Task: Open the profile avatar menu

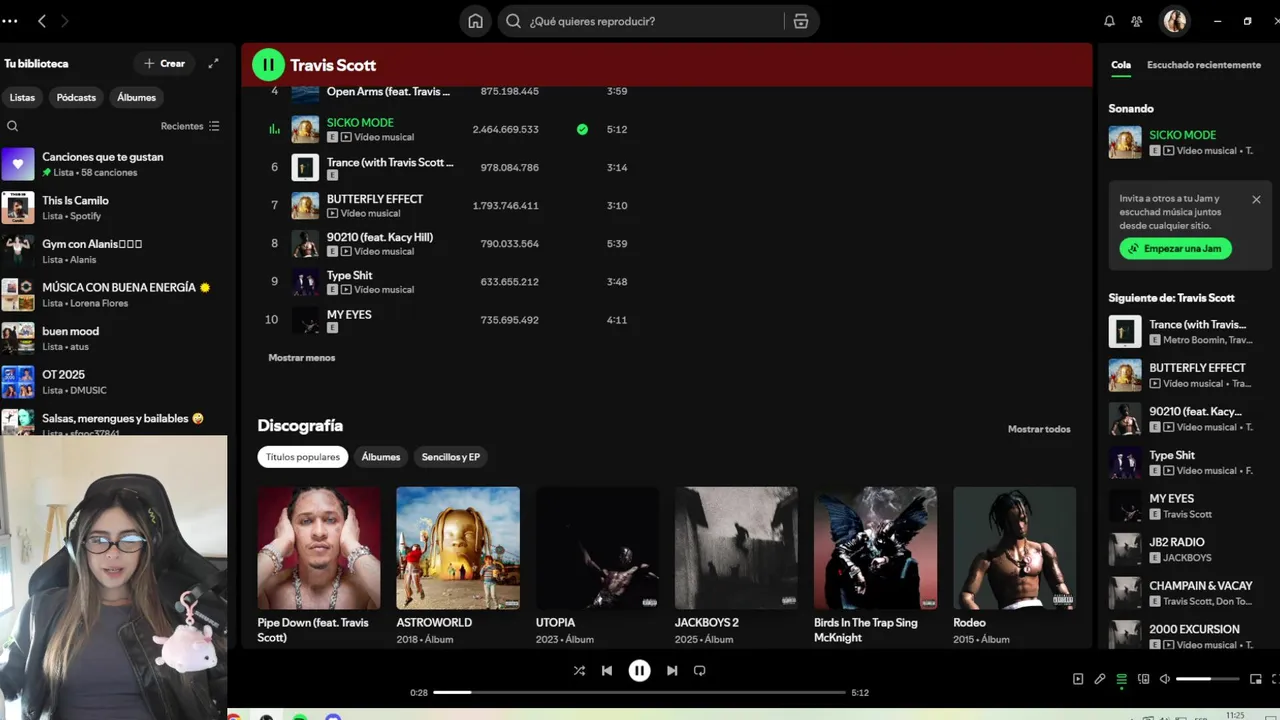Action: [1175, 21]
